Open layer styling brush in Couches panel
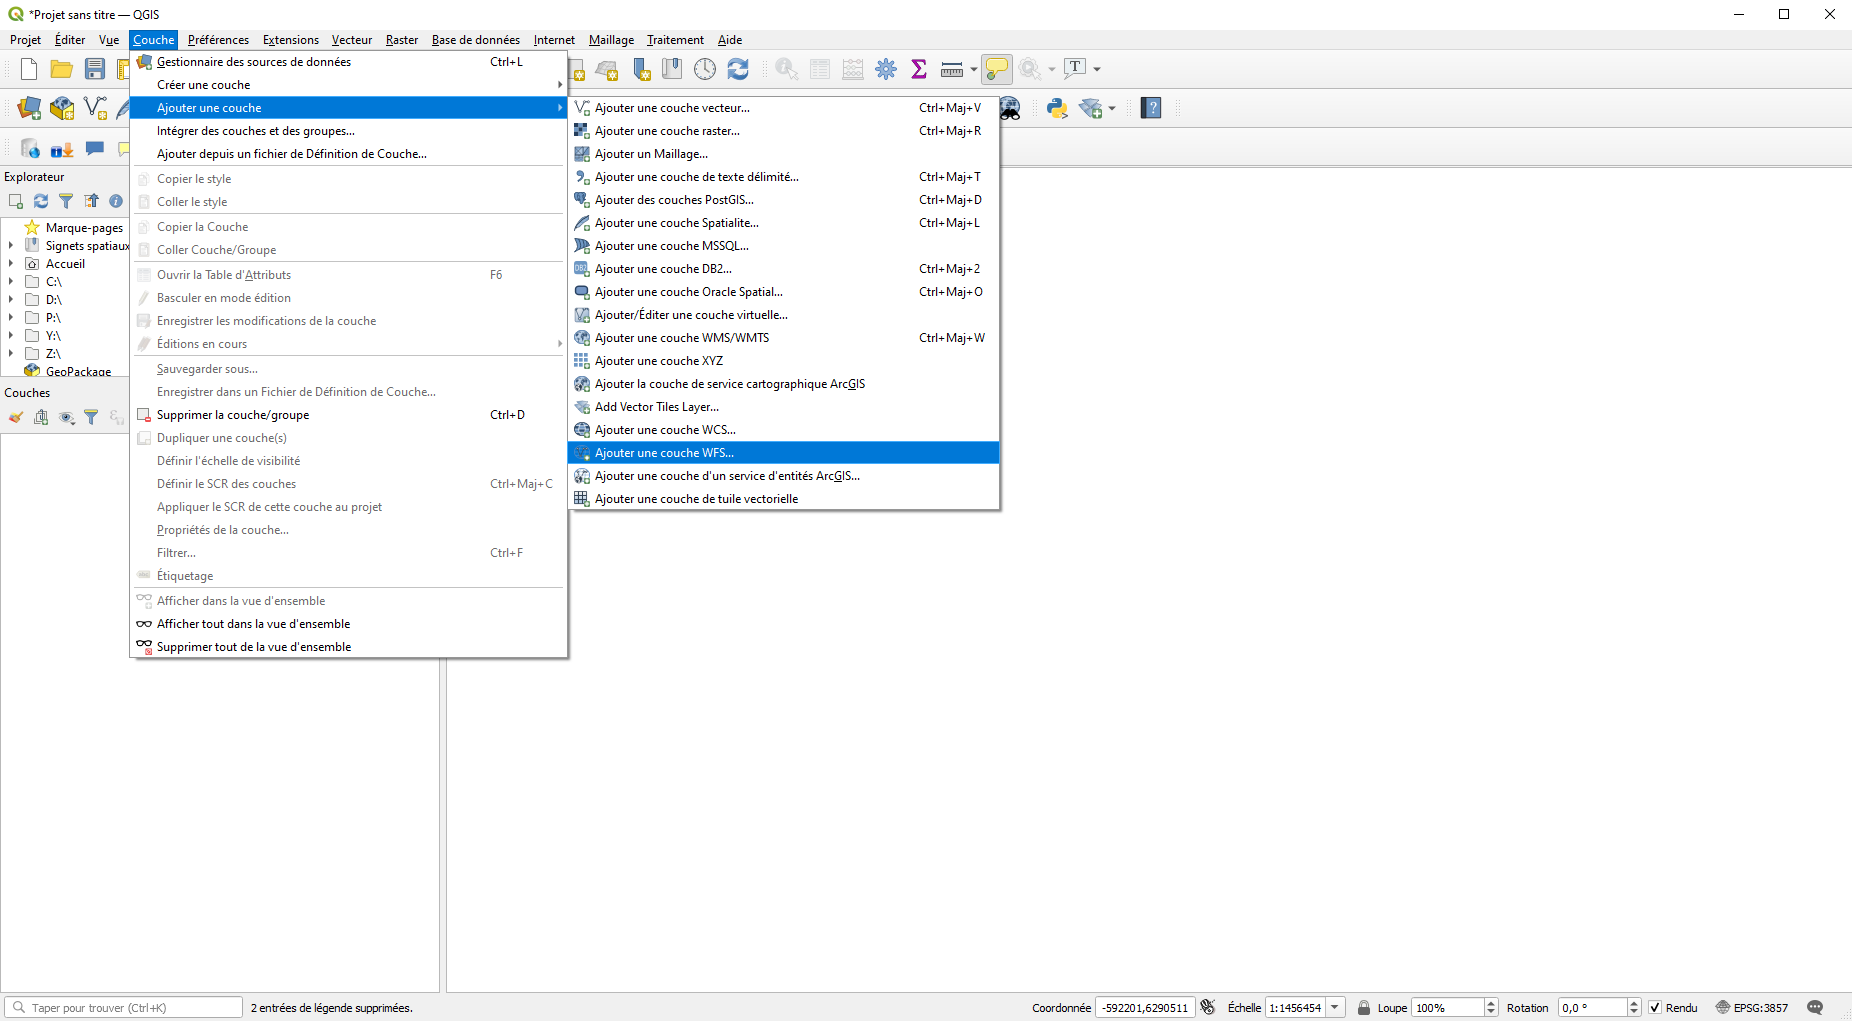Image resolution: width=1852 pixels, height=1021 pixels. 16,417
